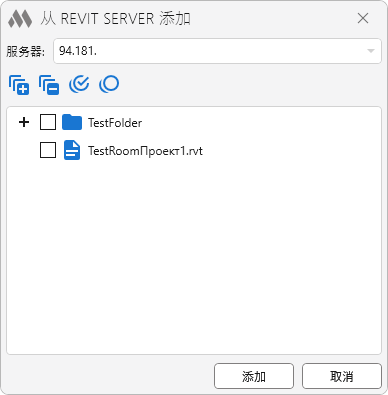Click the 添加 button
Viewport: 388px width, 395px height.
click(x=254, y=376)
